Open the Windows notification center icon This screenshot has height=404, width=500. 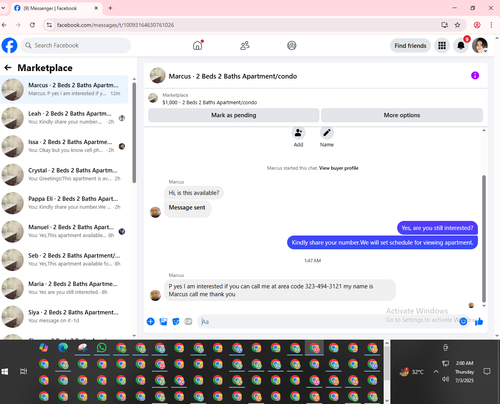(487, 371)
